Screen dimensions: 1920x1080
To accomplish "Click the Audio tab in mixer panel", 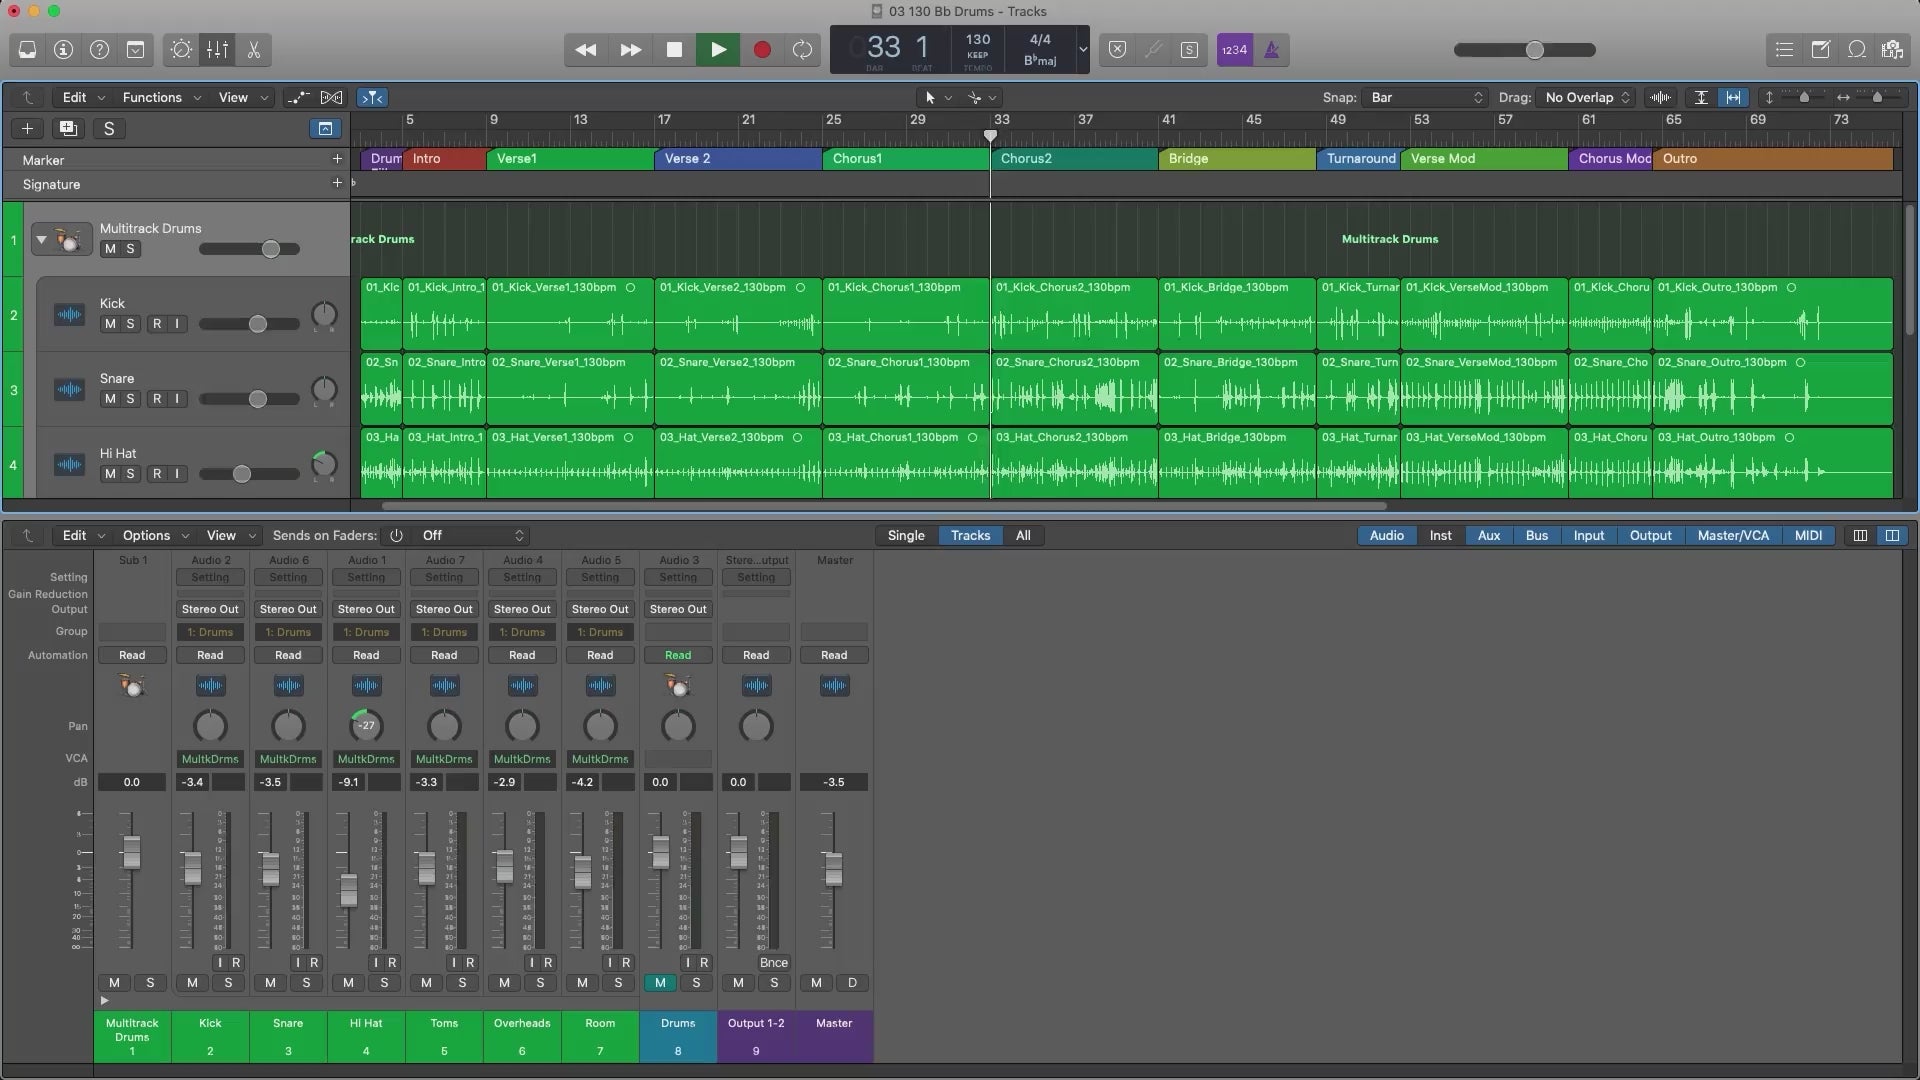I will pos(1386,535).
